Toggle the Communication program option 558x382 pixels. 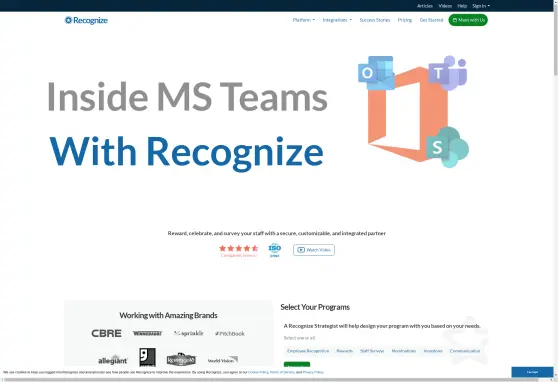point(465,351)
